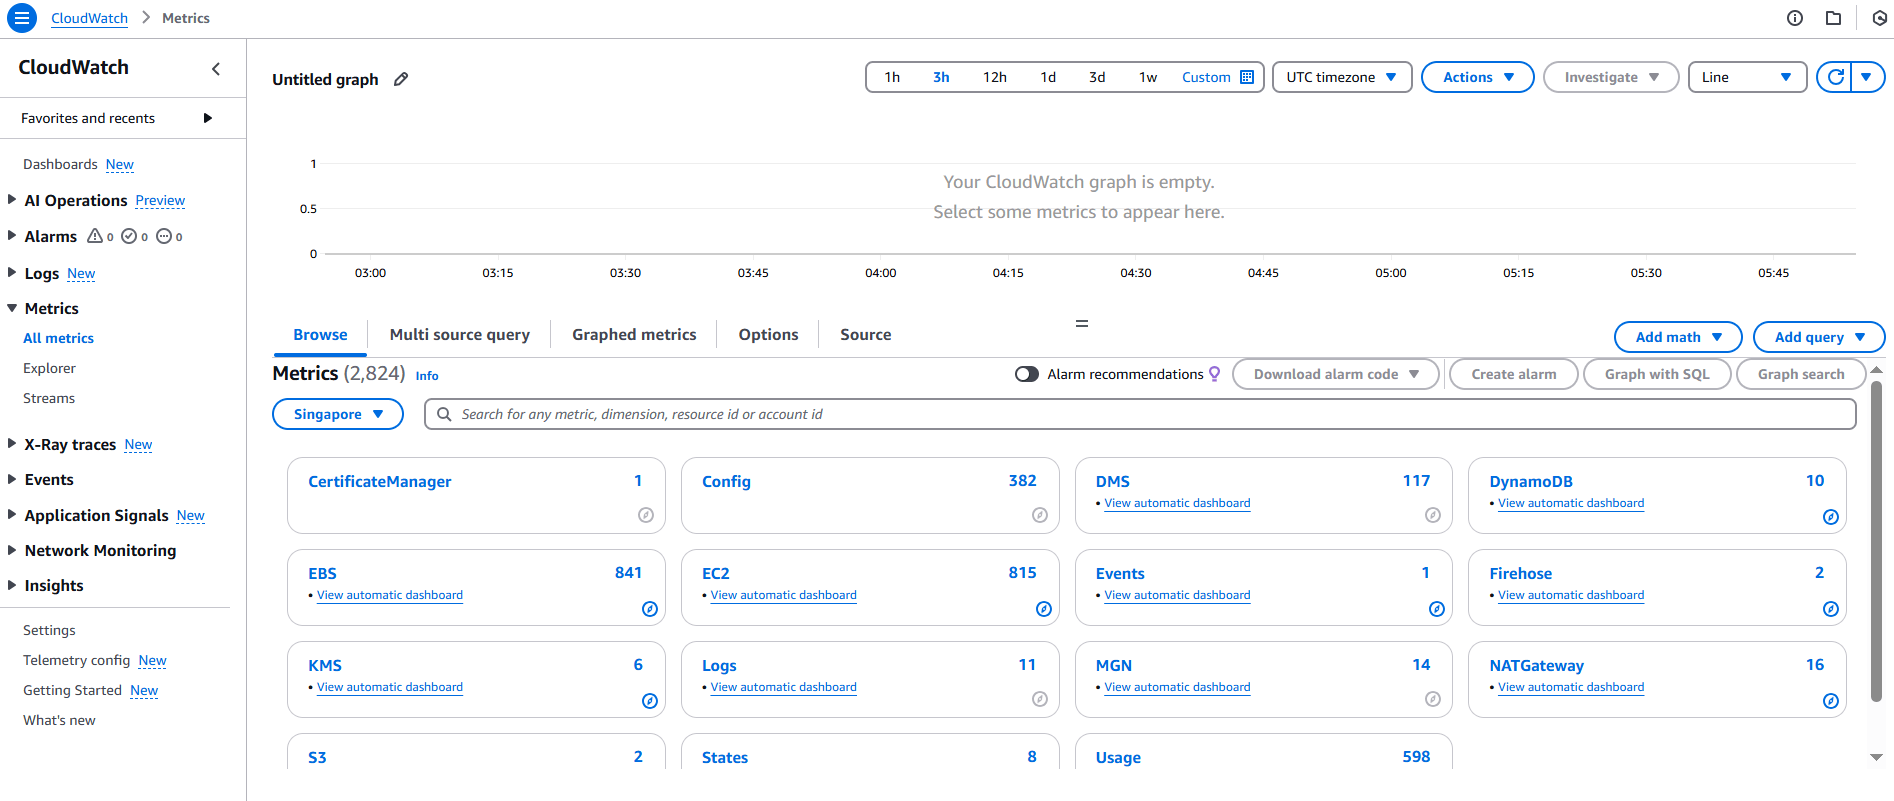Screen dimensions: 1894x801
Task: Click the in-alarm triangle icon next to Alarms
Action: point(95,236)
